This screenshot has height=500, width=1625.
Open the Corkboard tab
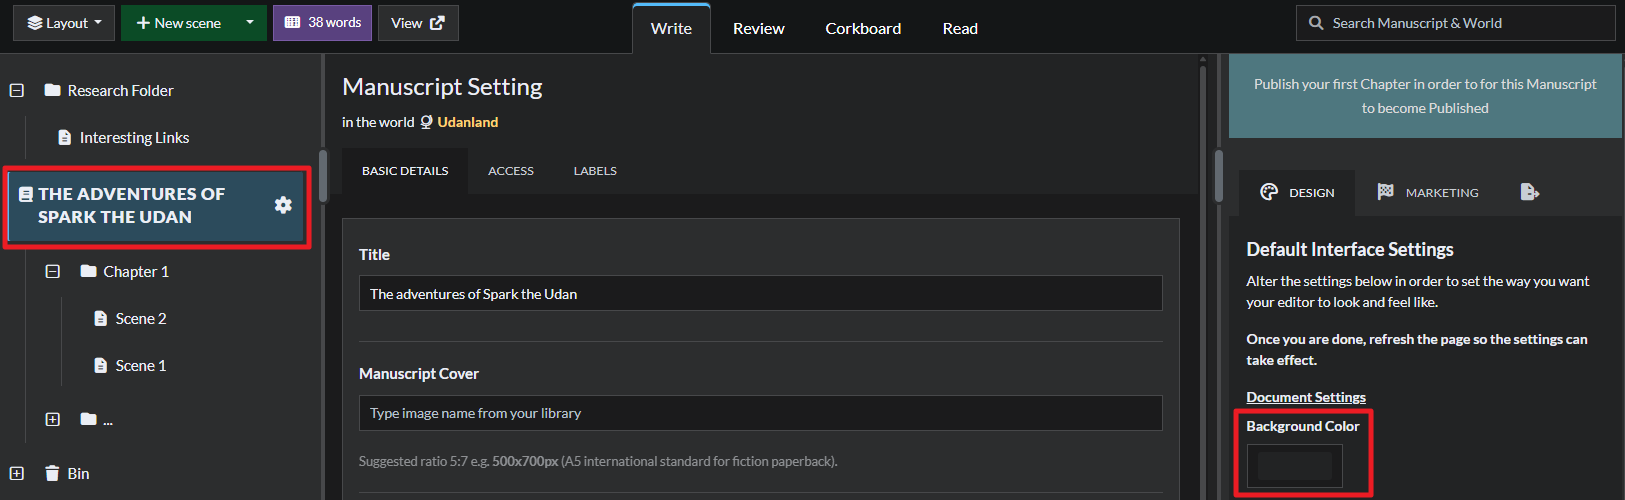(863, 29)
